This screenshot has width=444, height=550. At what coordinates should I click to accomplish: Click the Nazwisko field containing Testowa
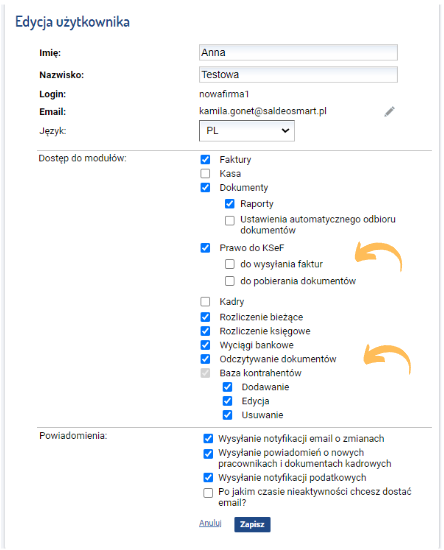pos(298,74)
